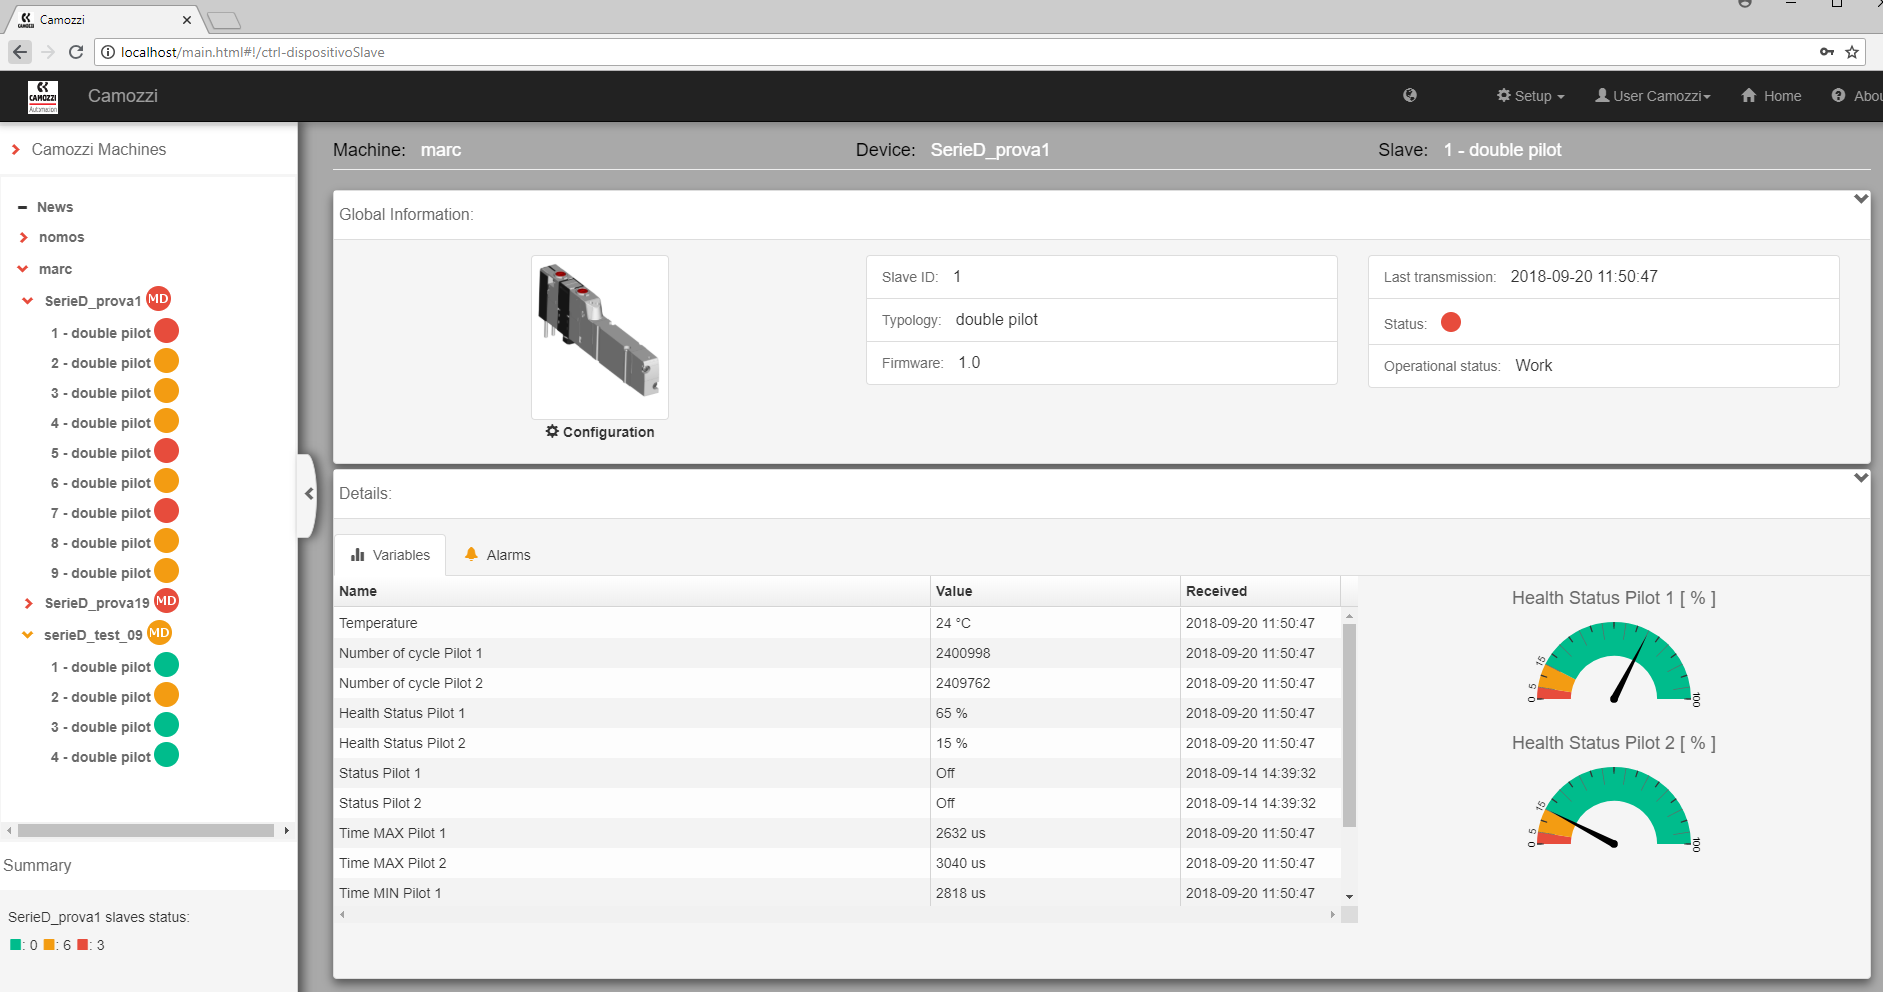
Task: Go to Home in the navbar
Action: (x=1771, y=96)
